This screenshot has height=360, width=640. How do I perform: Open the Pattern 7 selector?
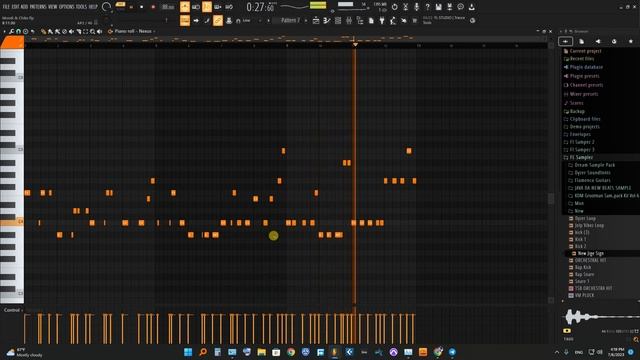290,20
